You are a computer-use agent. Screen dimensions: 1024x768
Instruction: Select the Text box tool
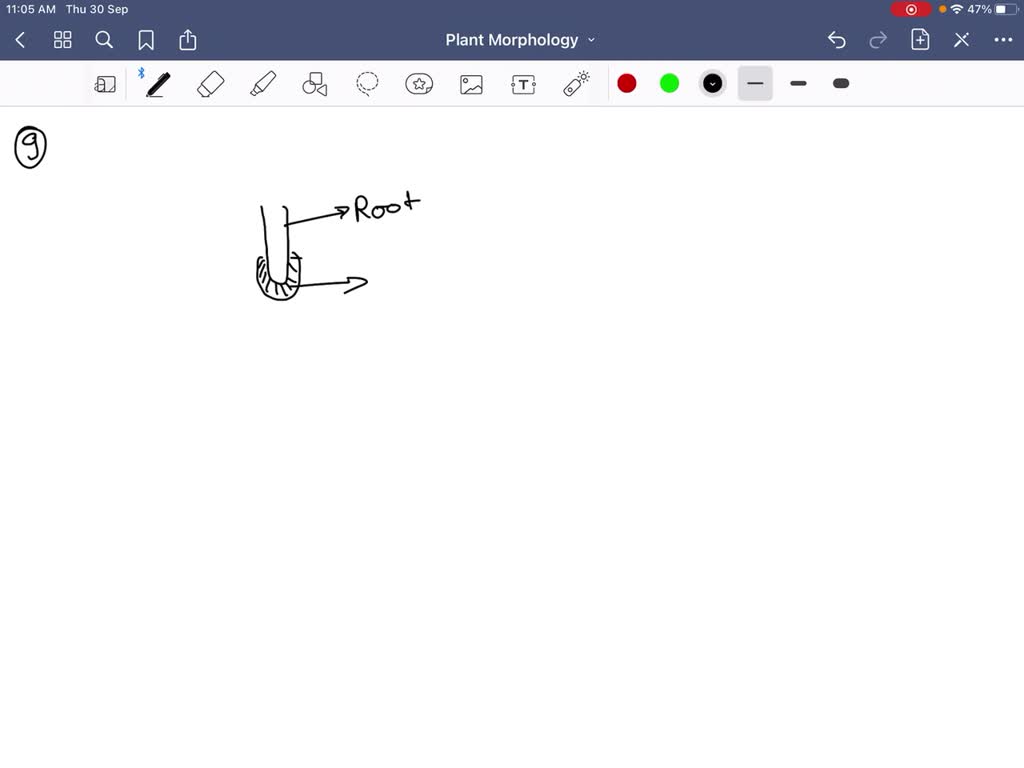click(x=523, y=84)
